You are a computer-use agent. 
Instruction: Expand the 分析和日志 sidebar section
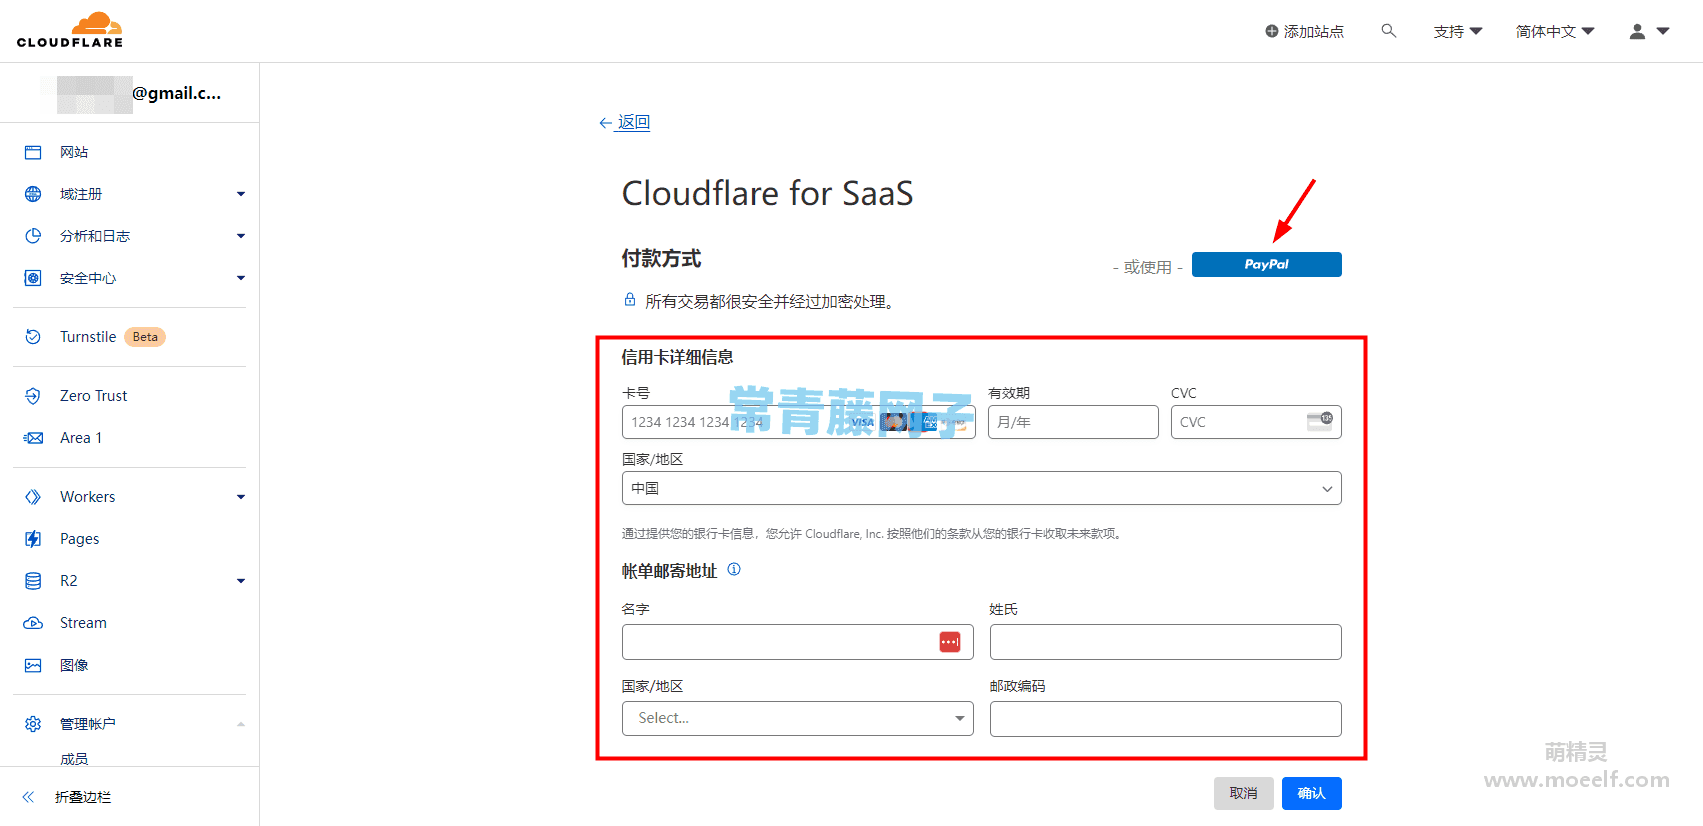click(241, 236)
